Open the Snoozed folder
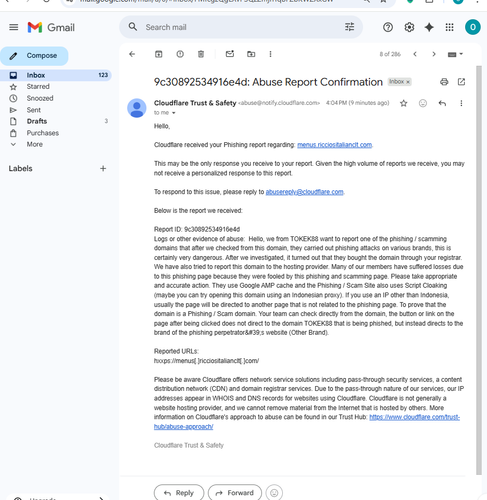The image size is (487, 500). point(40,98)
